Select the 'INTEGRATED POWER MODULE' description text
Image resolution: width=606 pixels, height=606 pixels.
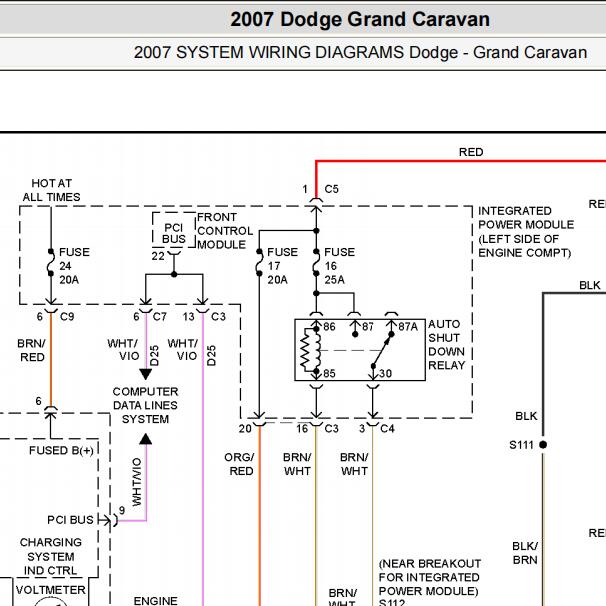tap(526, 232)
